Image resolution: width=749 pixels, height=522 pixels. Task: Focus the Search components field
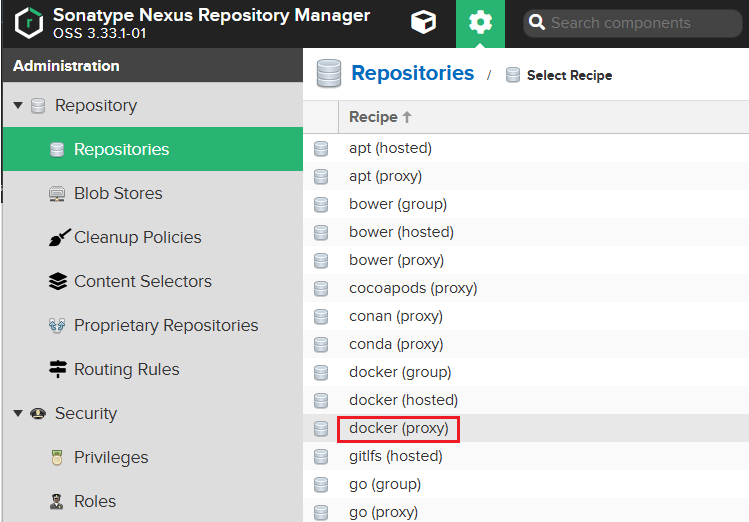(x=632, y=23)
